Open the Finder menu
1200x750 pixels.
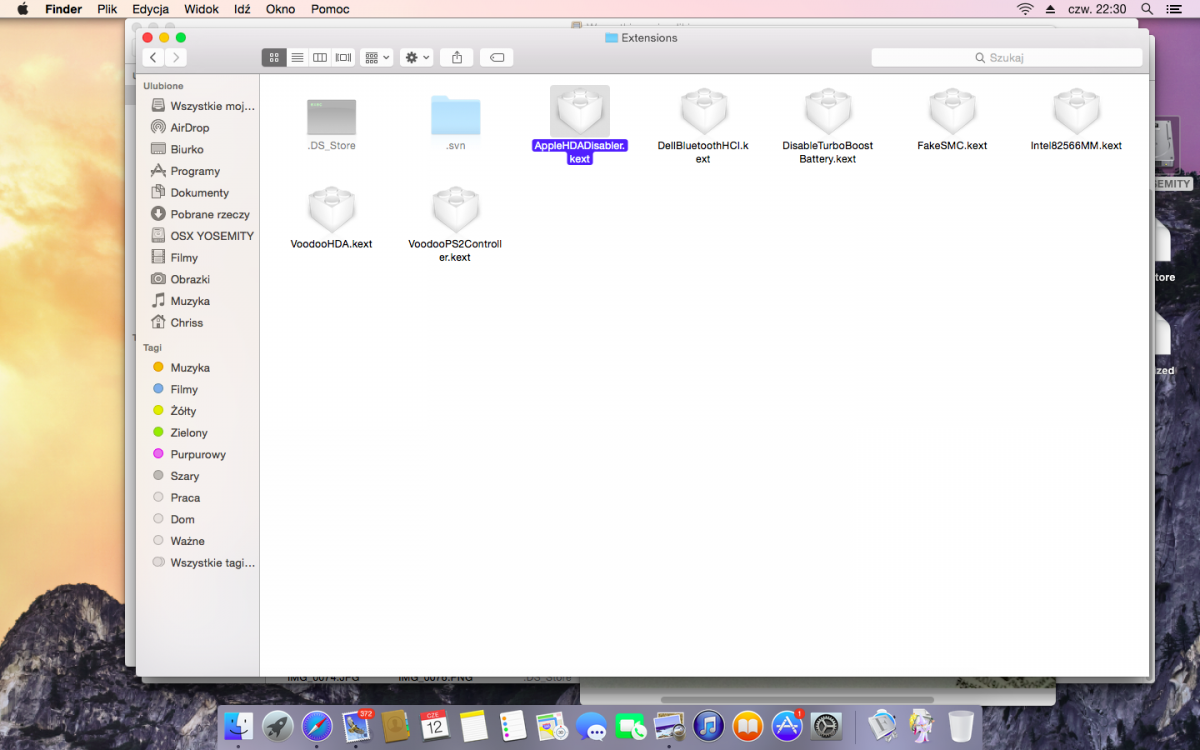point(63,9)
